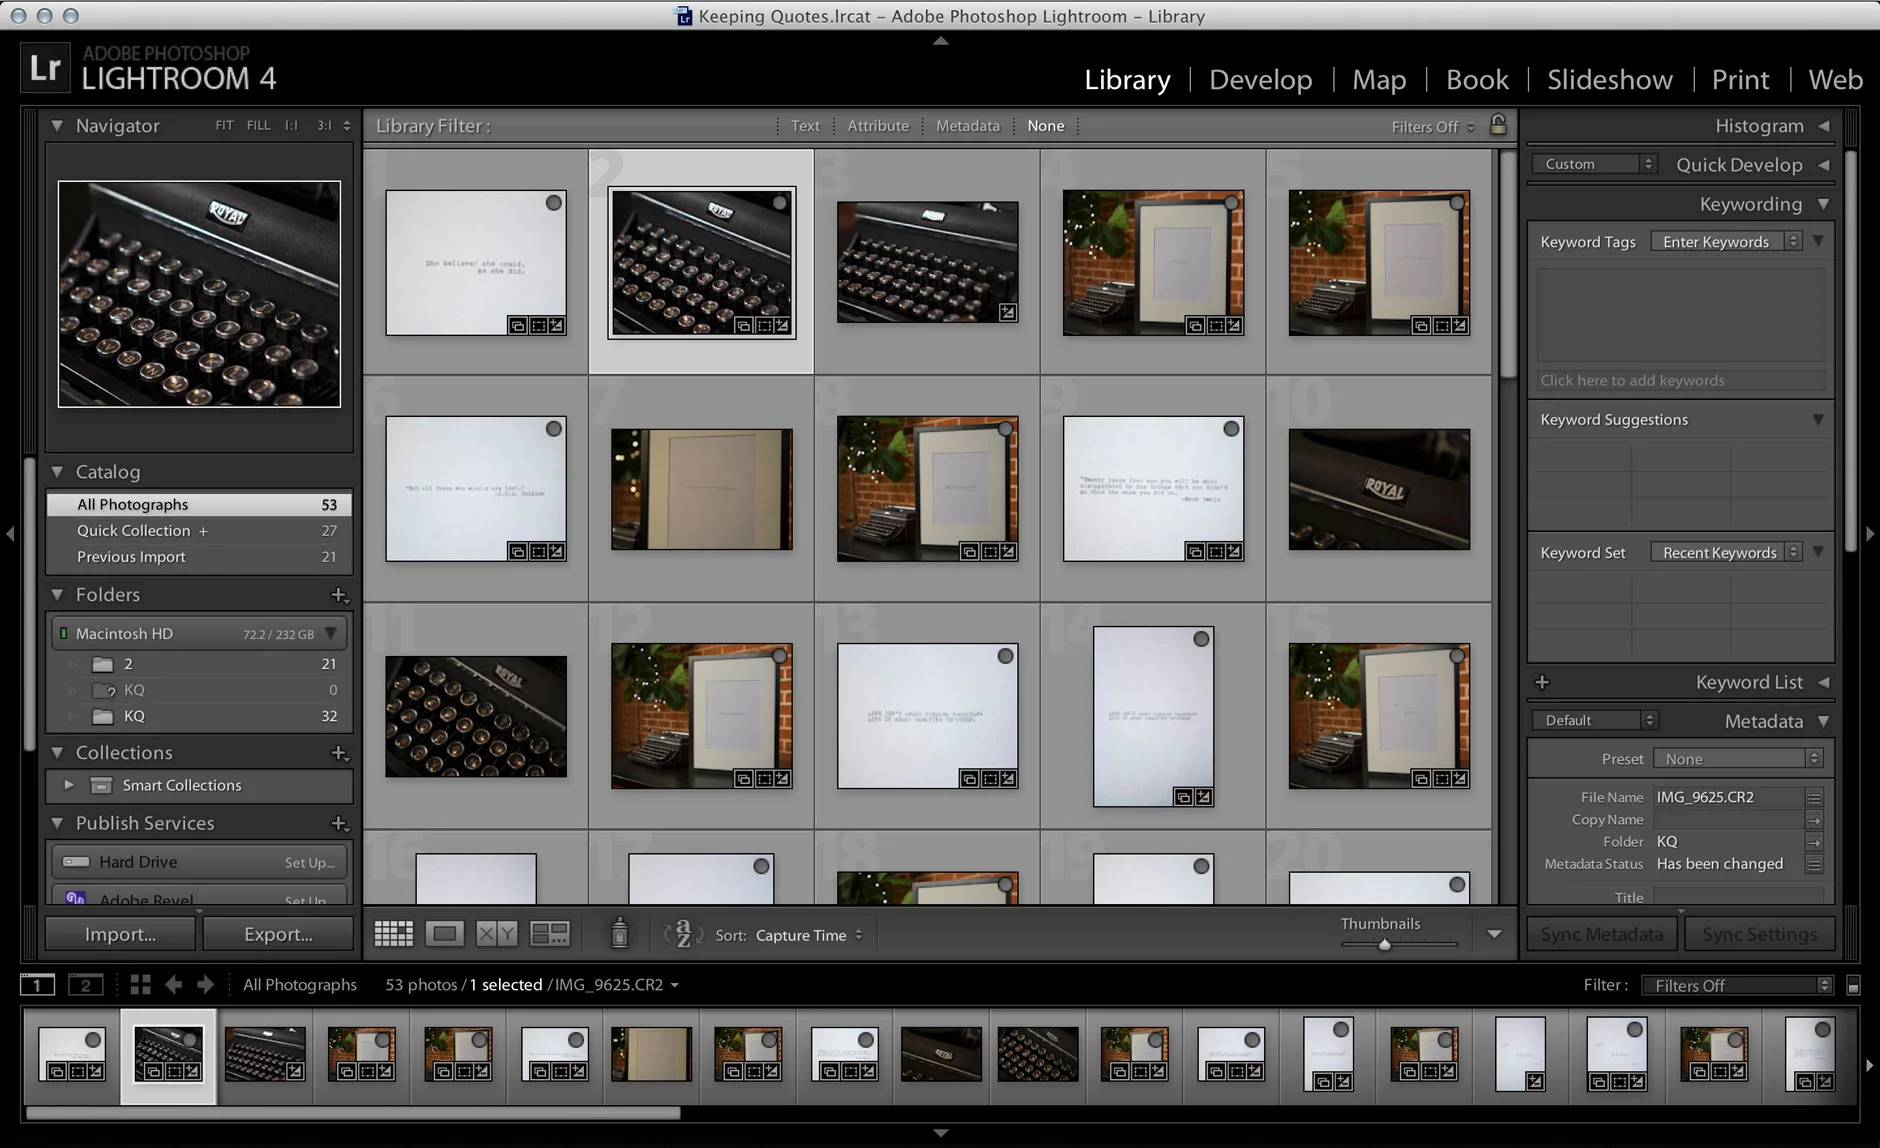Image resolution: width=1880 pixels, height=1148 pixels.
Task: Add a new collection with plus icon
Action: [x=339, y=753]
